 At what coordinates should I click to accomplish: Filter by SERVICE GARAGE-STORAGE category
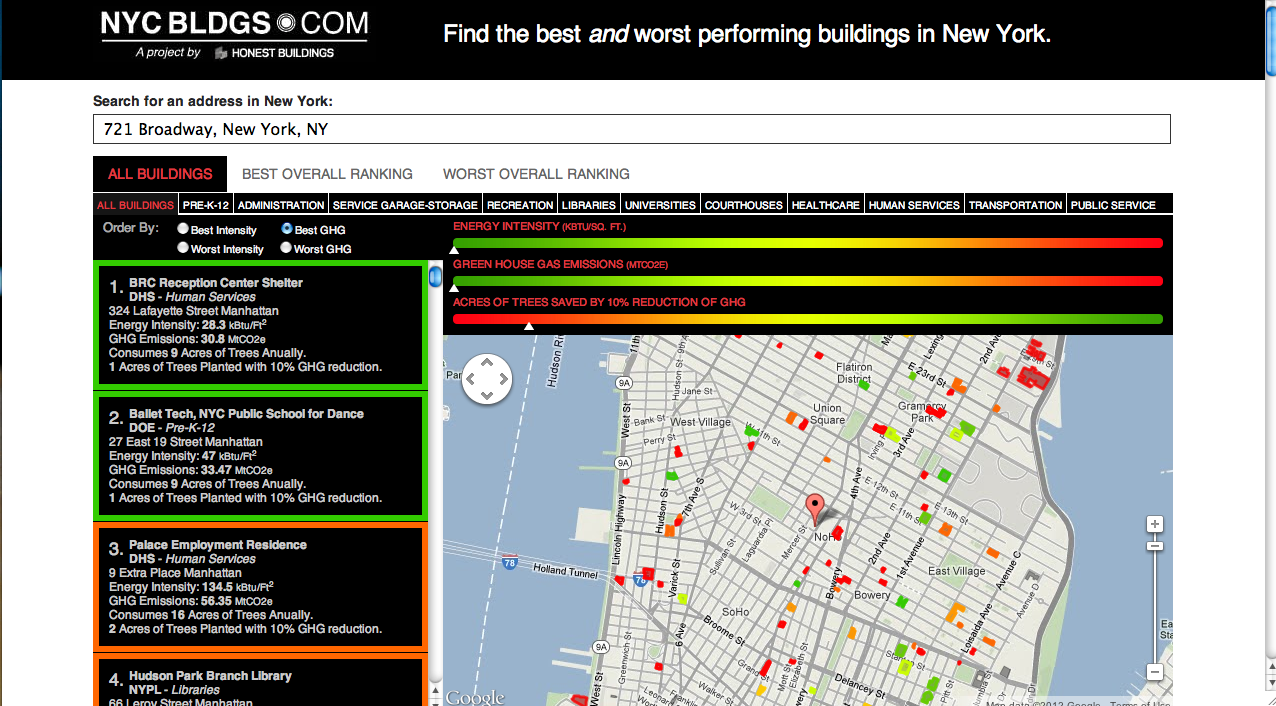click(405, 205)
